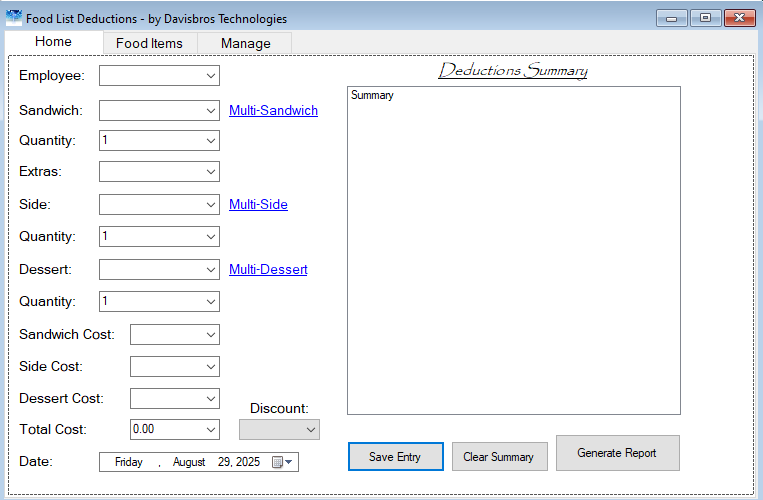The height and width of the screenshot is (500, 763).
Task: Open the Sandwich combo box
Action: point(159,110)
